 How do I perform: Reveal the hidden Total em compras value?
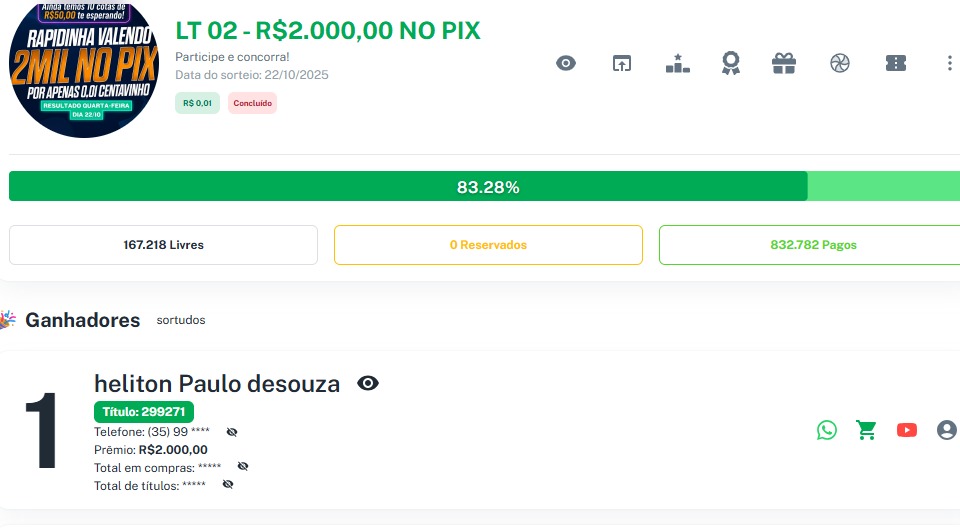pos(243,467)
